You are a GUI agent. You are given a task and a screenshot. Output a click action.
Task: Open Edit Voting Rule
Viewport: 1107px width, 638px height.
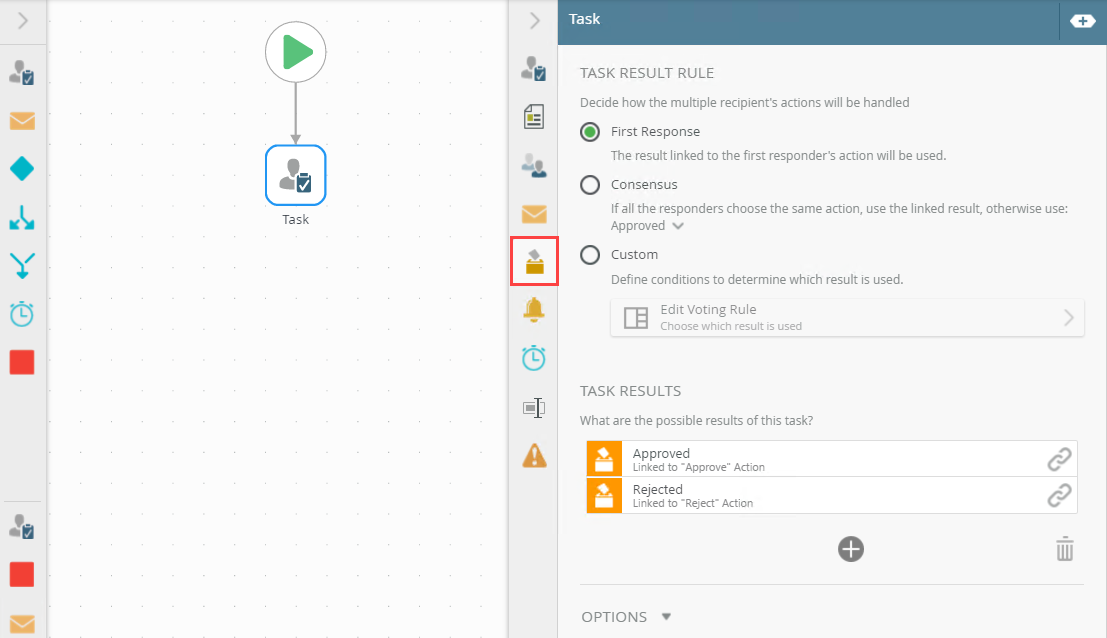tap(847, 318)
